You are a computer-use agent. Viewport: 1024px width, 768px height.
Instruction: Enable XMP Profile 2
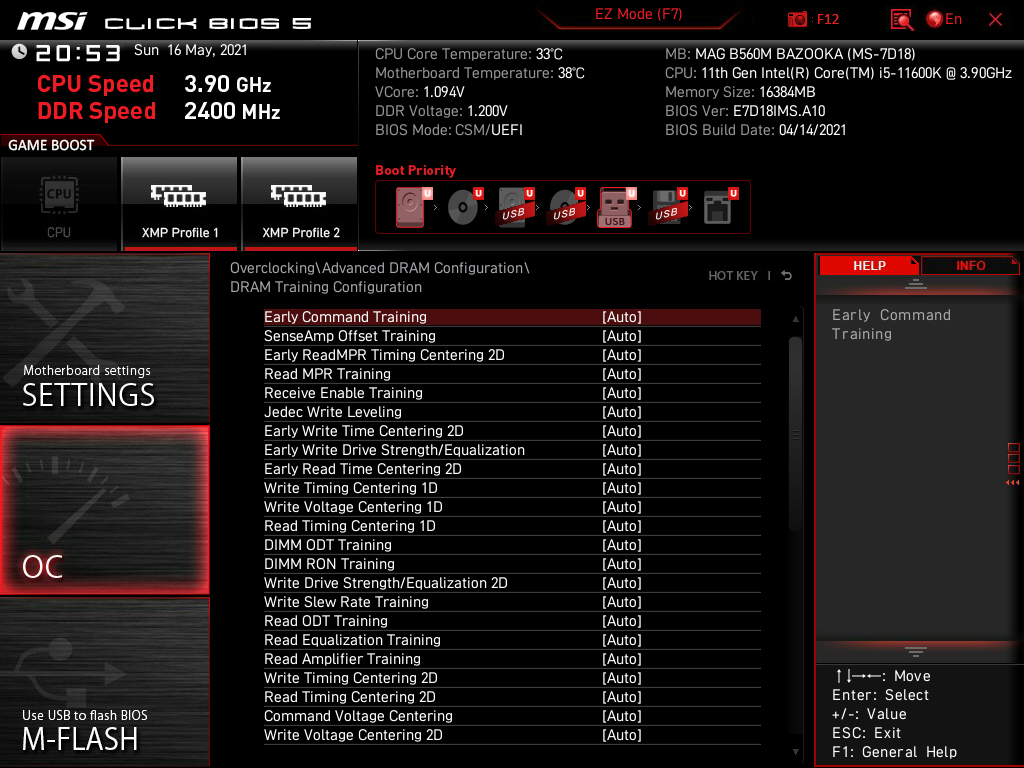point(300,204)
